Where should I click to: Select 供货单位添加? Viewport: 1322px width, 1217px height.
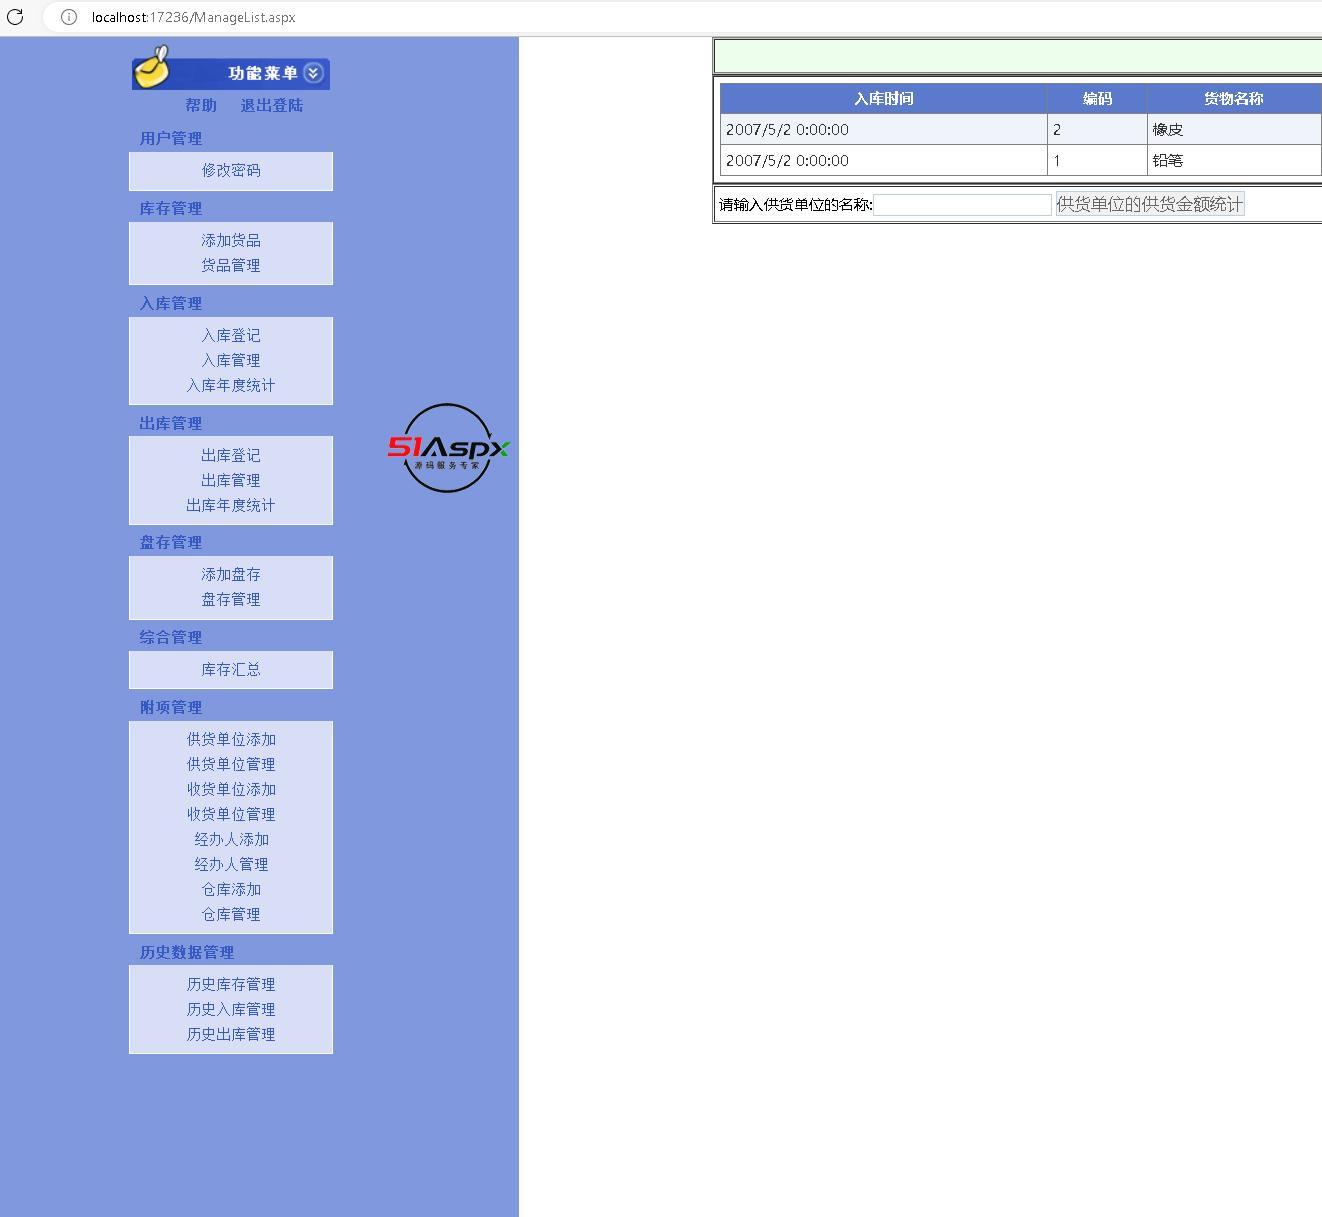tap(231, 739)
